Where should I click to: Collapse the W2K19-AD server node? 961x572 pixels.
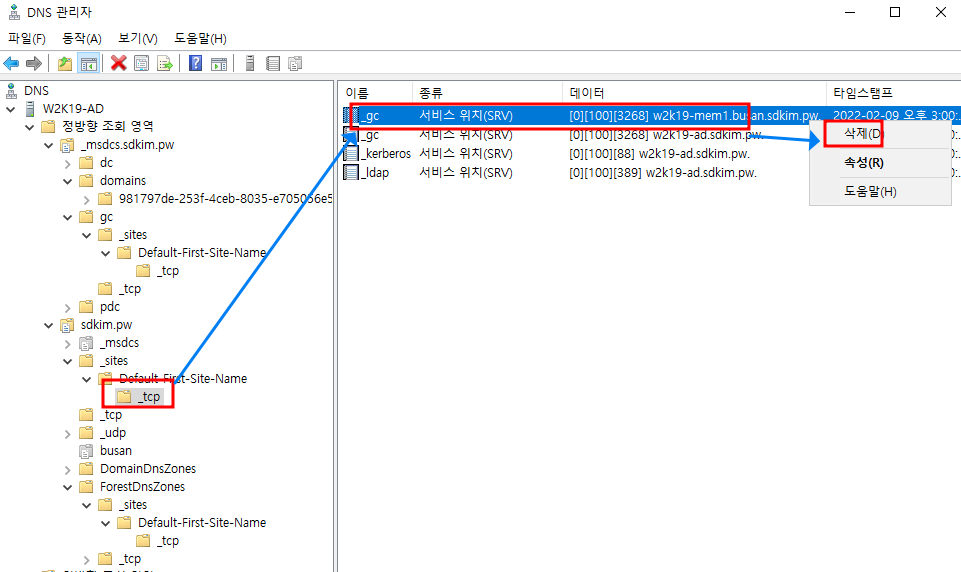(x=10, y=109)
